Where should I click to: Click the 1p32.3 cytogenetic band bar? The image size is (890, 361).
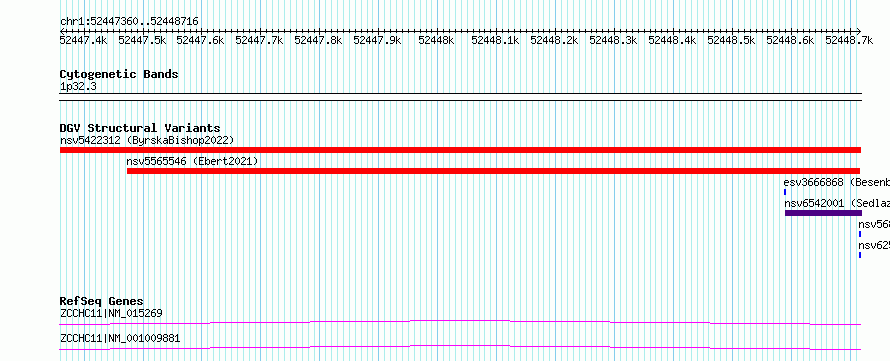(x=460, y=97)
